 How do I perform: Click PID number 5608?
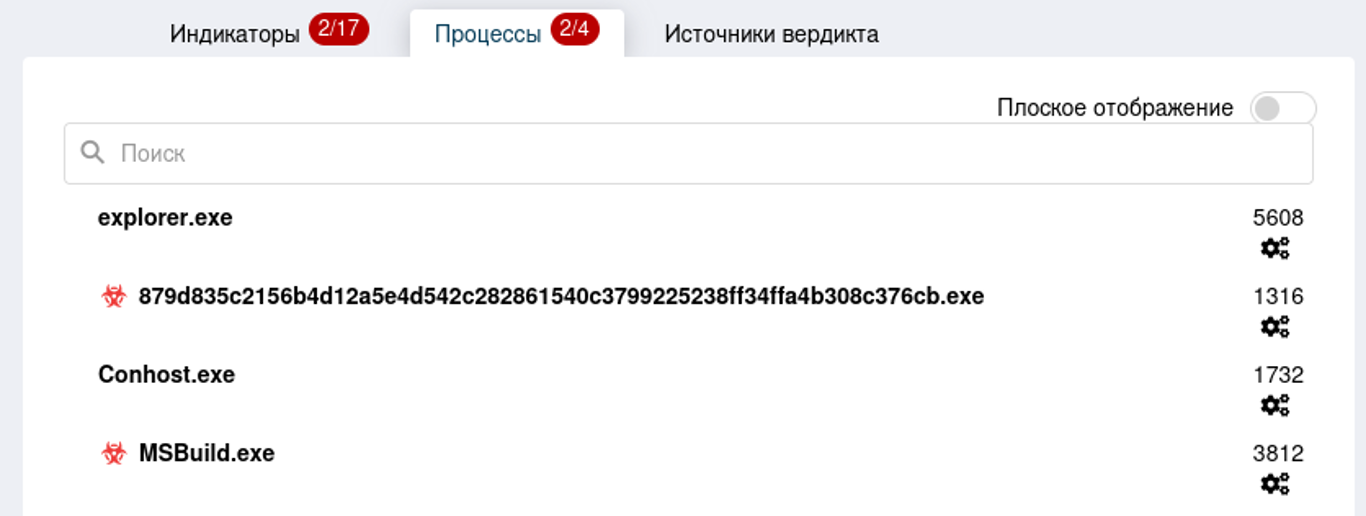pyautogui.click(x=1278, y=218)
